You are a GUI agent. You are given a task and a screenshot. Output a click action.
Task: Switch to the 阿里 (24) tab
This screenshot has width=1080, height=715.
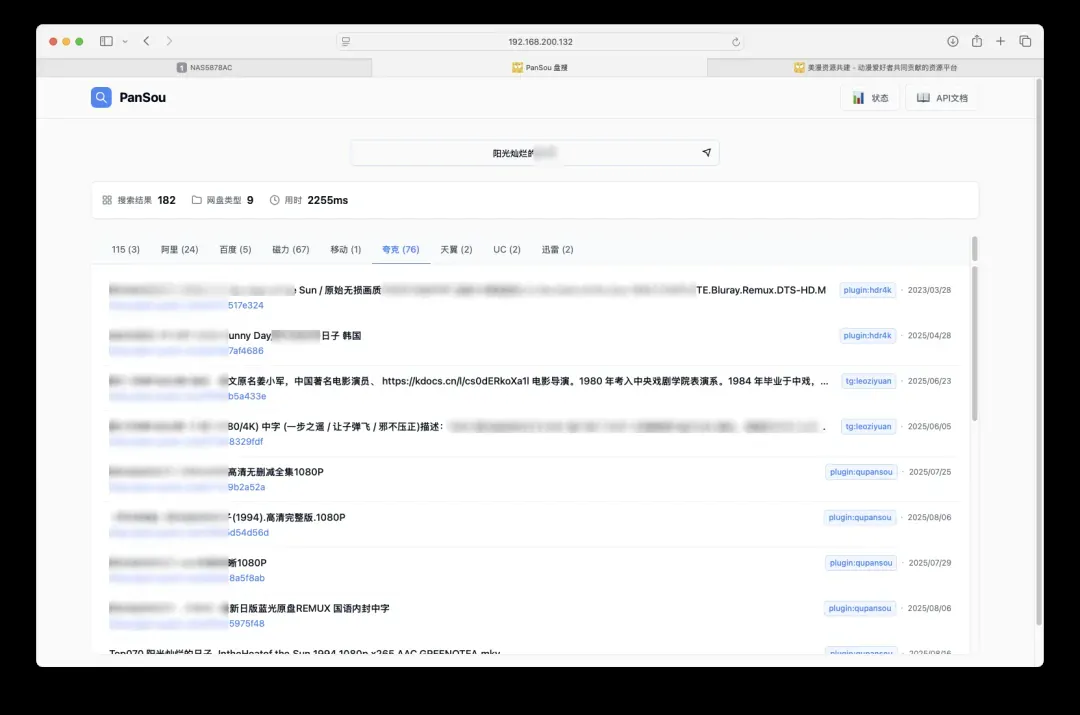point(180,250)
